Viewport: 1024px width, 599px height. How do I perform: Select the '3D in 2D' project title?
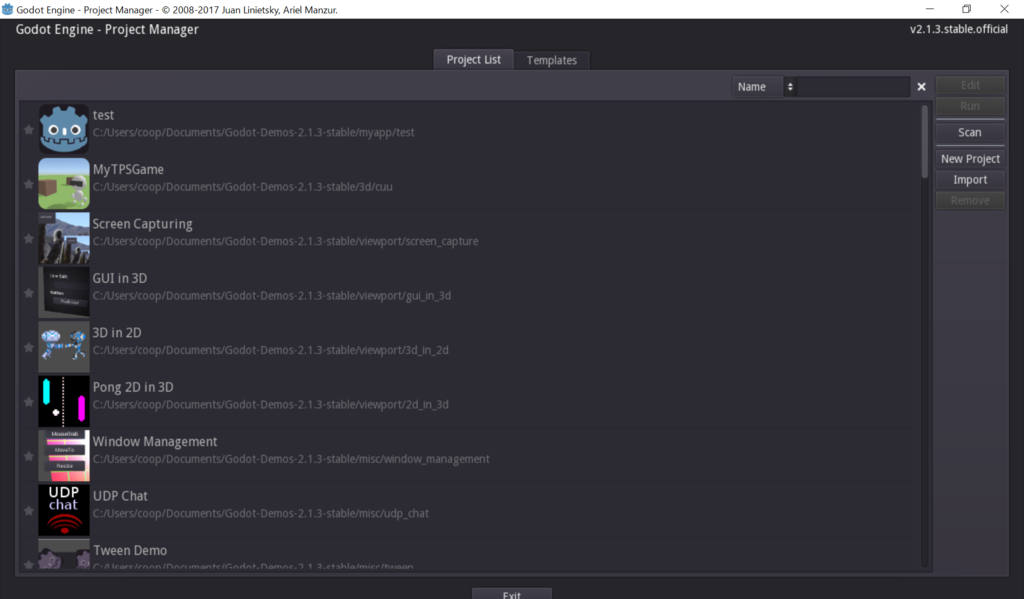click(x=117, y=332)
